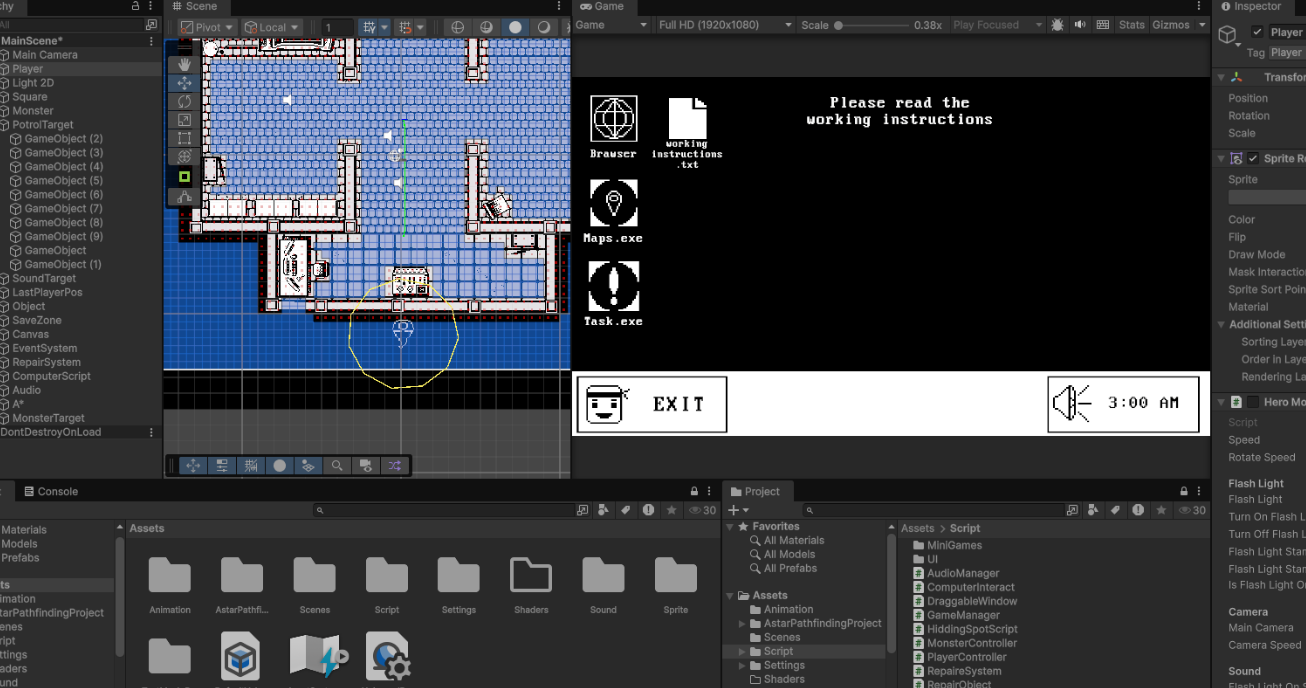Click the snap value field showing 1
This screenshot has width=1306, height=688.
tap(337, 27)
